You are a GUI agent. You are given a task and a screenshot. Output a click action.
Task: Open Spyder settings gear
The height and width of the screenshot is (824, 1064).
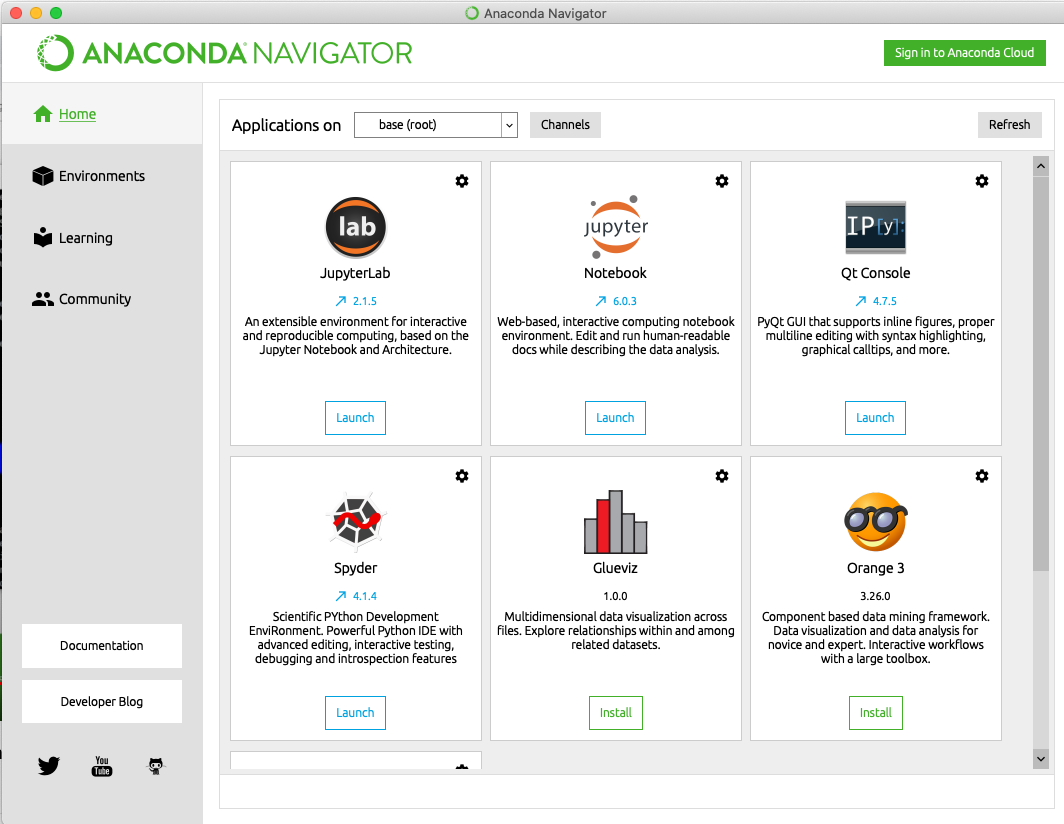pos(462,476)
